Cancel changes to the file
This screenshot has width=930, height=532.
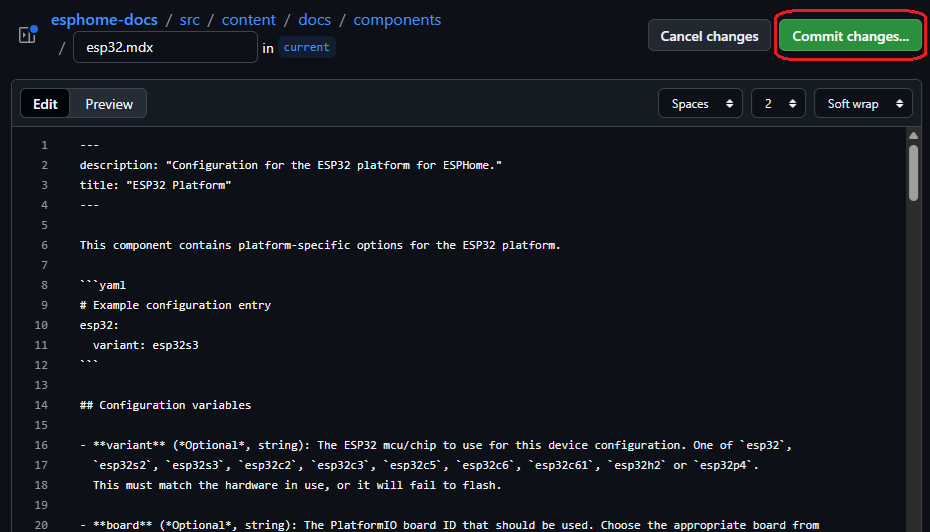709,36
